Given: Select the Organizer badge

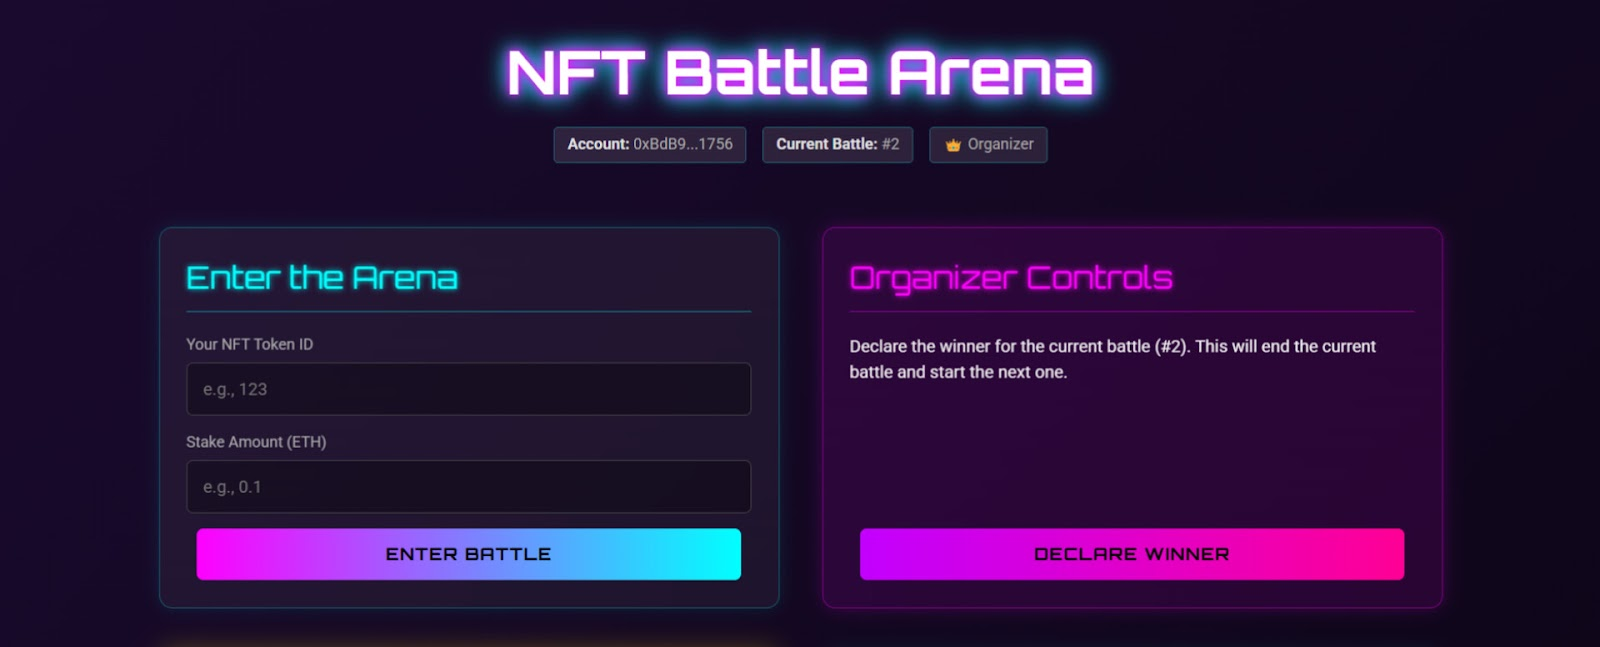Looking at the screenshot, I should point(988,144).
